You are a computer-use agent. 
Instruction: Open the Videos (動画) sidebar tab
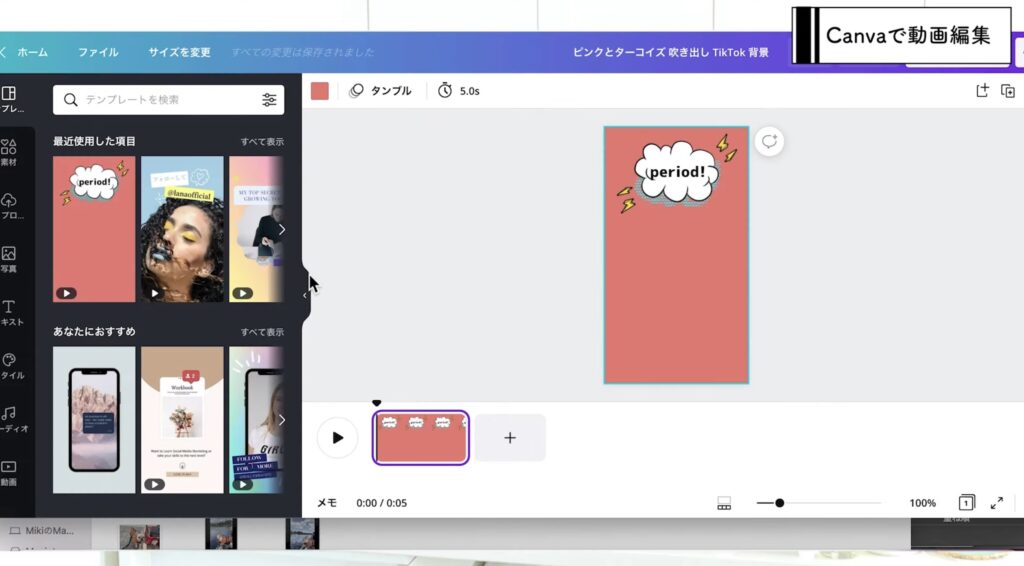(10, 473)
